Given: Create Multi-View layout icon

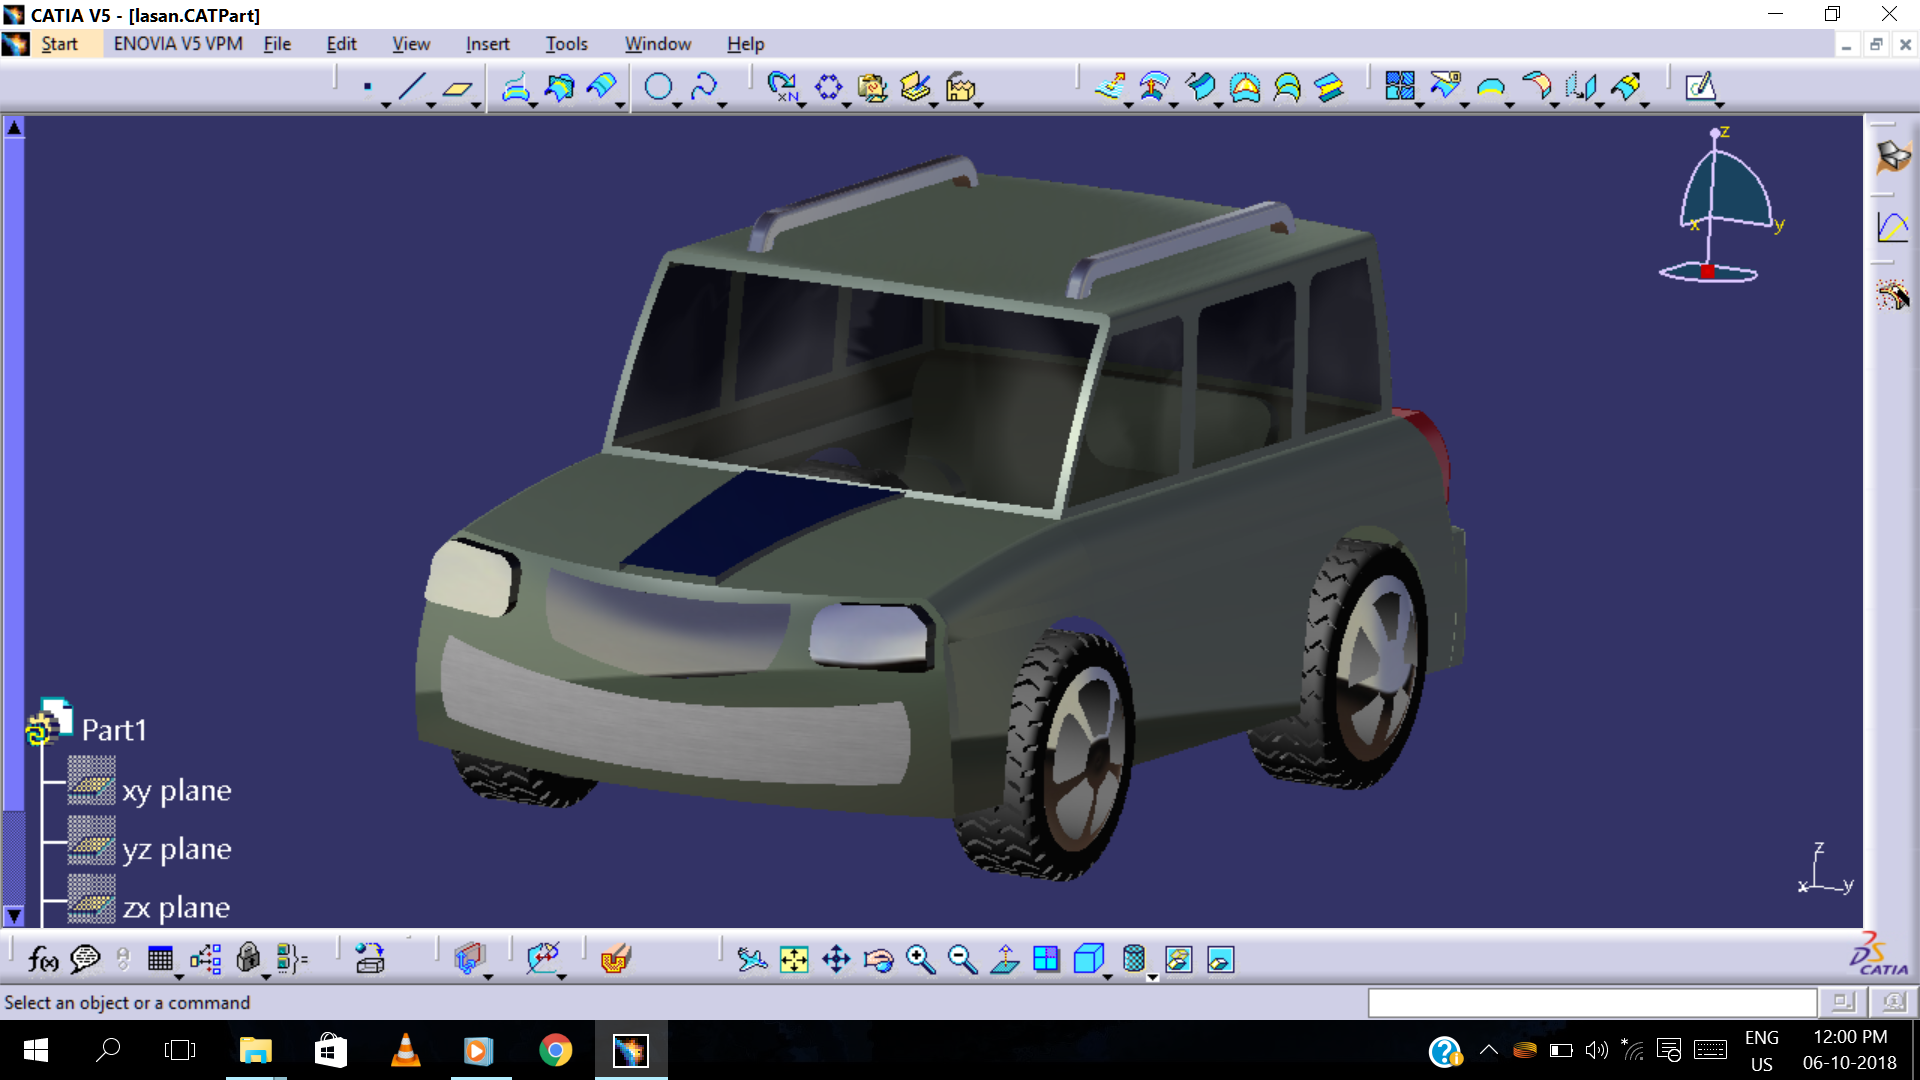Looking at the screenshot, I should click(1046, 960).
